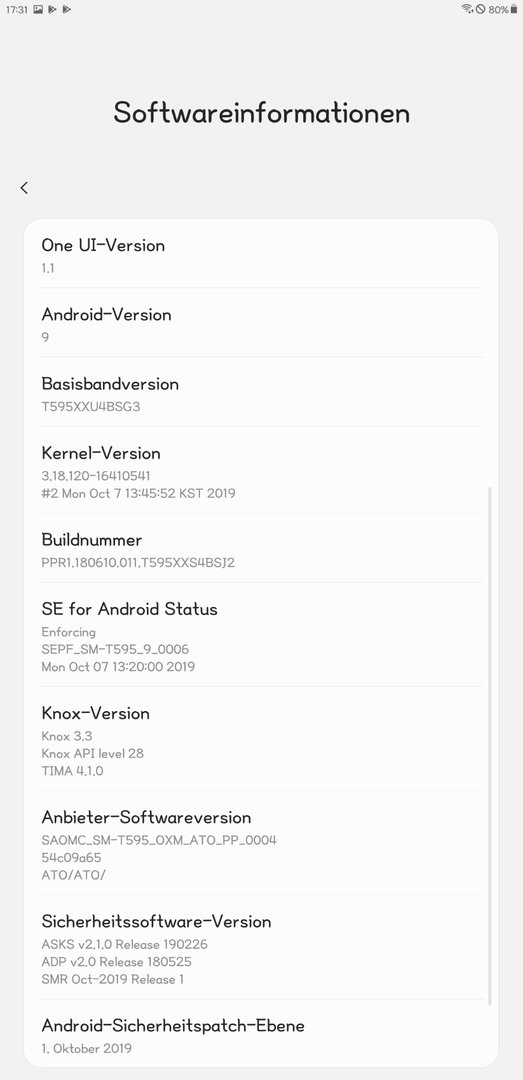Tap the Wi-Fi status icon
This screenshot has width=523, height=1080.
467,9
